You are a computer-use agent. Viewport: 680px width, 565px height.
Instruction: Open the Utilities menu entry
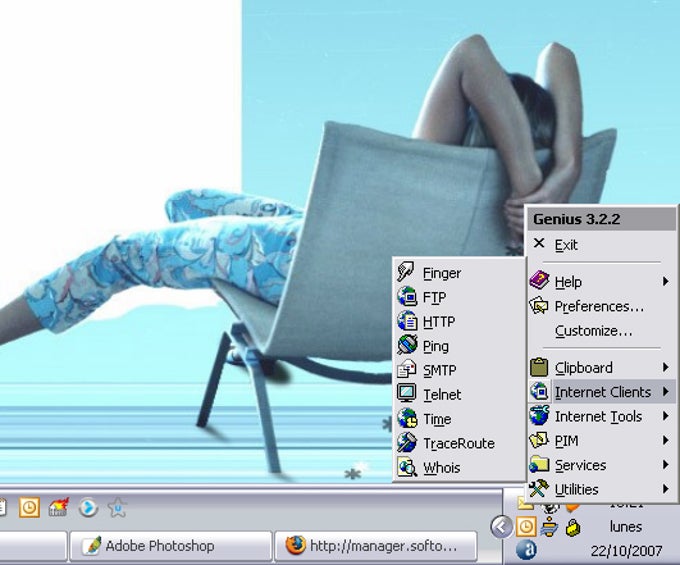(601, 489)
